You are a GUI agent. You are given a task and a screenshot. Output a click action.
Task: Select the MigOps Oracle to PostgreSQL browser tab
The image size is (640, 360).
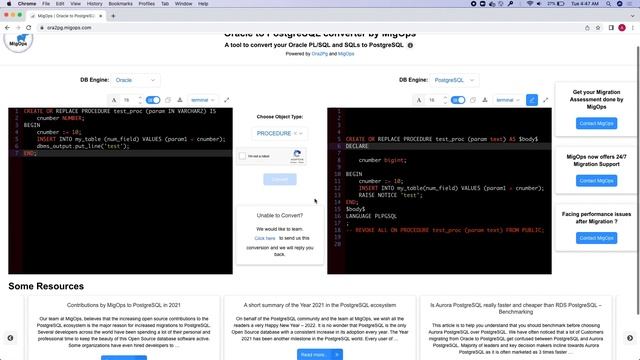pyautogui.click(x=66, y=16)
